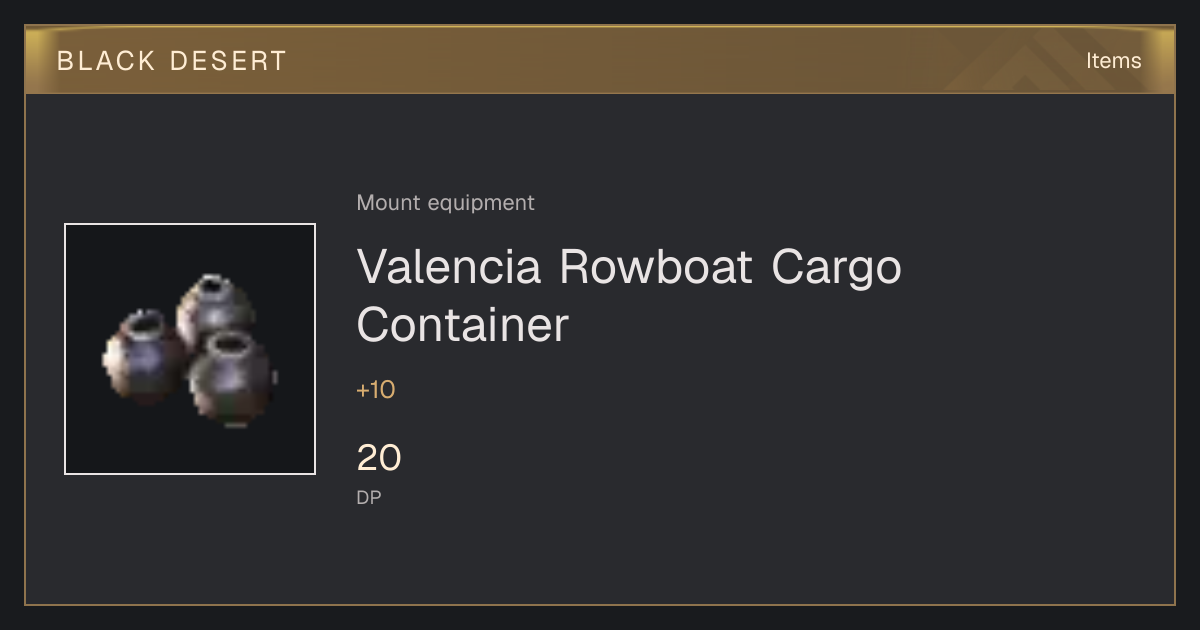The image size is (1200, 630).
Task: Click the word Valencia in item name
Action: (449, 266)
